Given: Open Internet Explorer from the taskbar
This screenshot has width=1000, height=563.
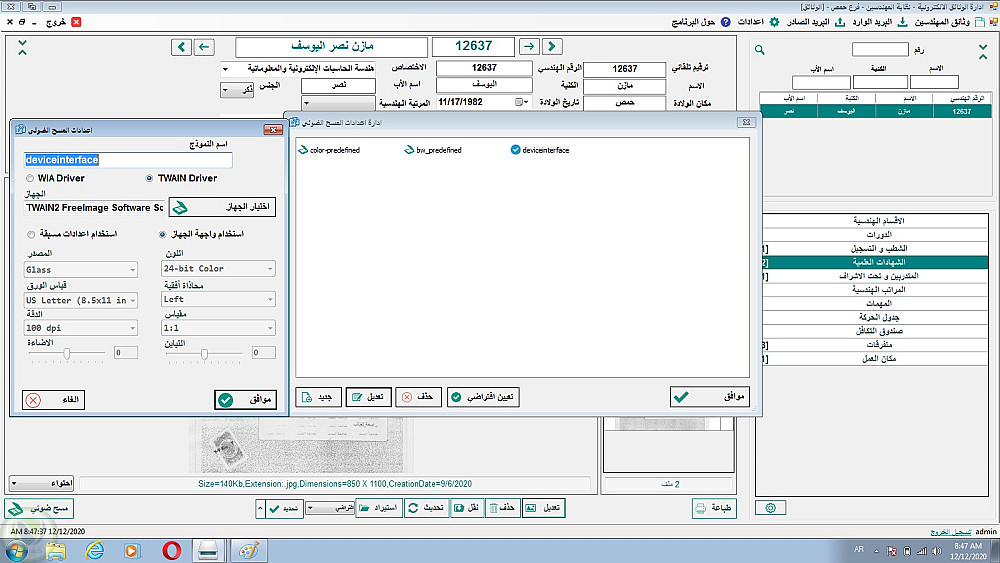Looking at the screenshot, I should (x=95, y=550).
